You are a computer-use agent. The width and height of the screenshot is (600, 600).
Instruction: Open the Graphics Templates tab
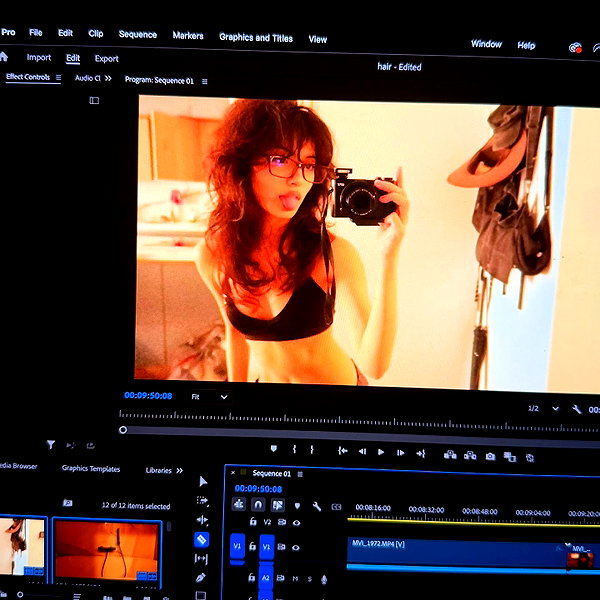pos(91,469)
